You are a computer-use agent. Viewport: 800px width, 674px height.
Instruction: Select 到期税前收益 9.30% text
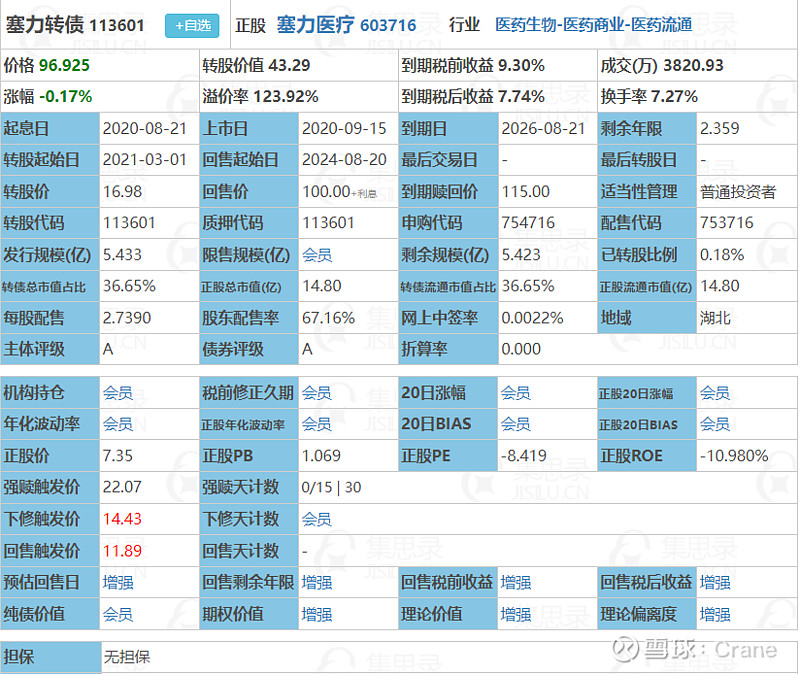click(x=473, y=65)
